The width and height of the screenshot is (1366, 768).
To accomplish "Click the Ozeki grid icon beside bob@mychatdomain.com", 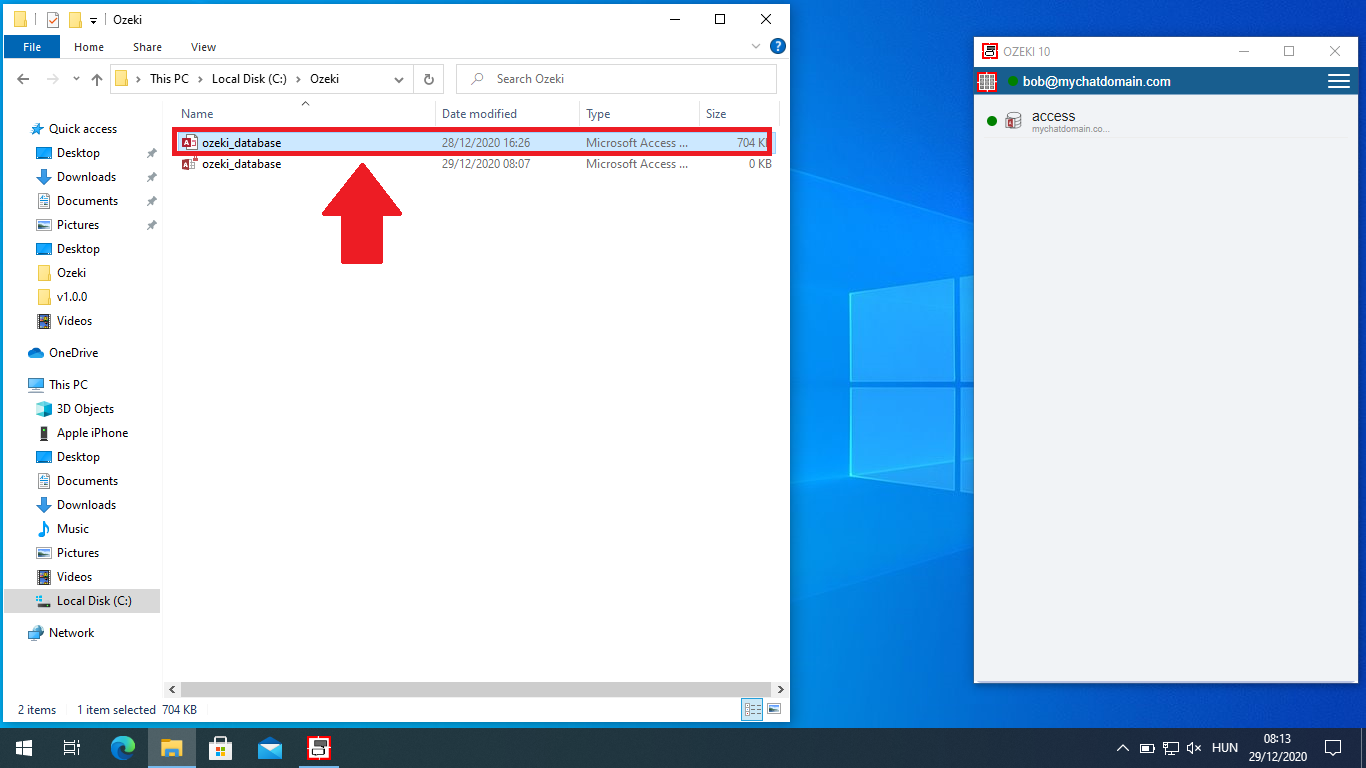I will (986, 82).
